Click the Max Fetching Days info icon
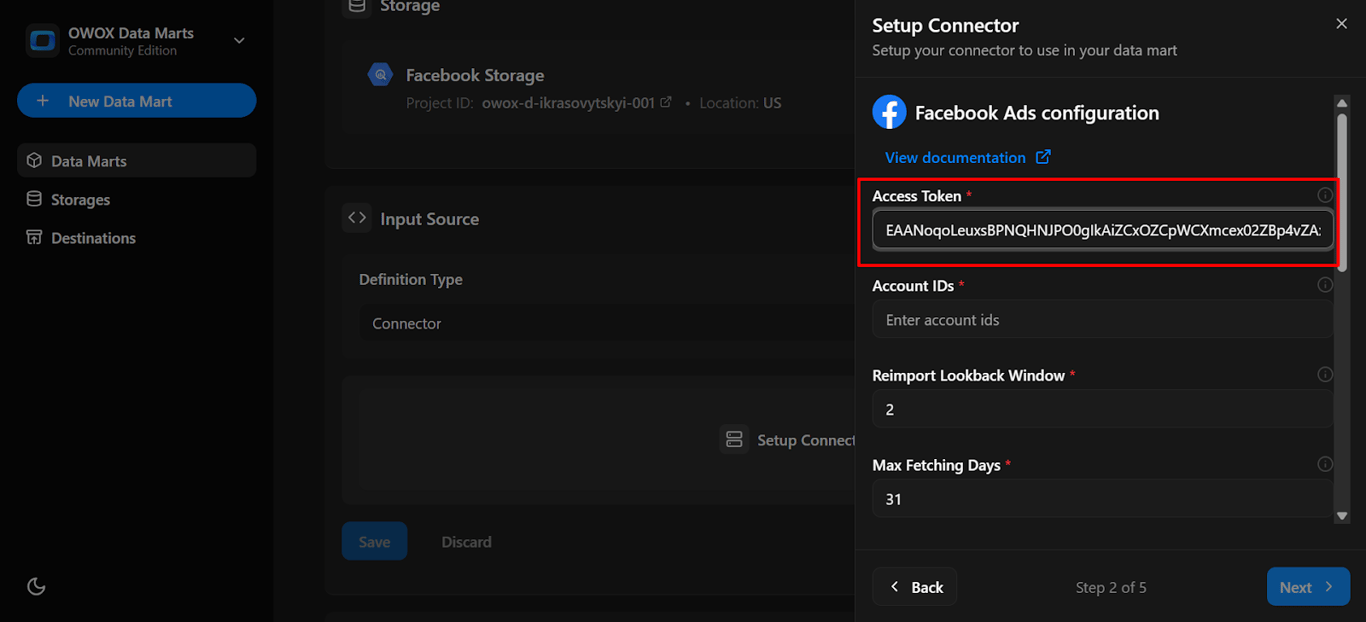Screen dimensions: 1366x622 tap(1325, 465)
